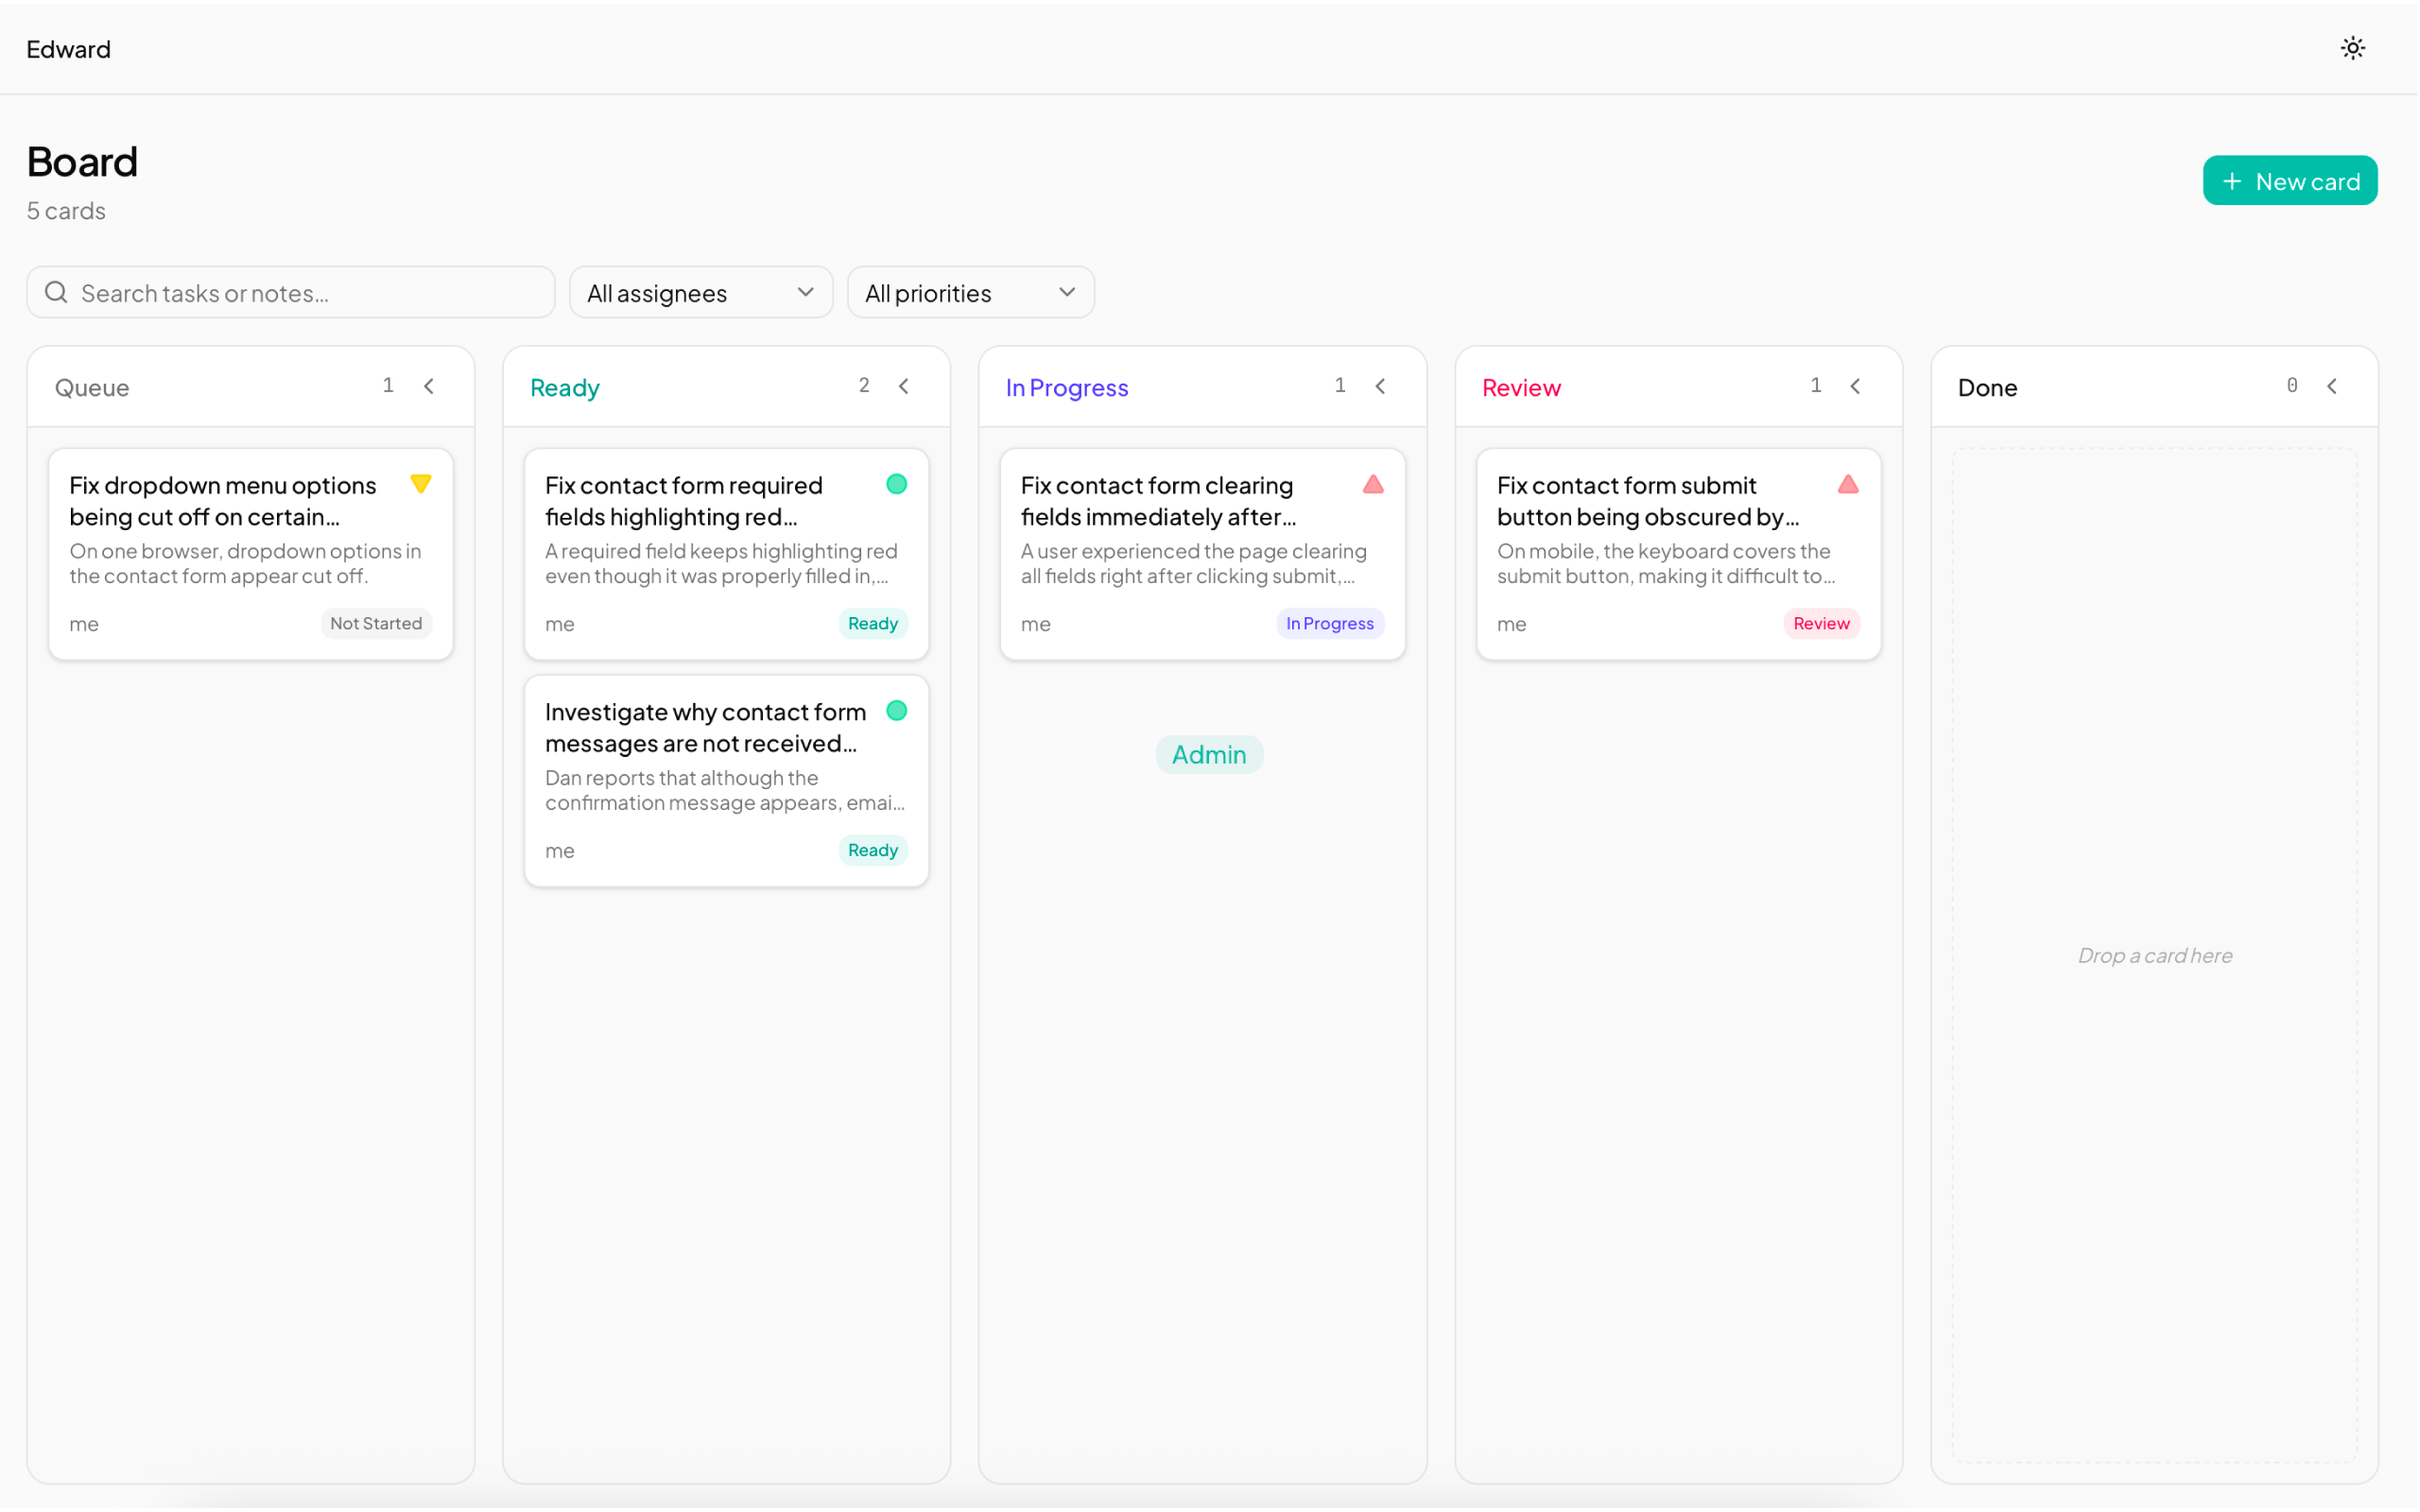
Task: Toggle the light/dark theme sun icon
Action: [2352, 48]
